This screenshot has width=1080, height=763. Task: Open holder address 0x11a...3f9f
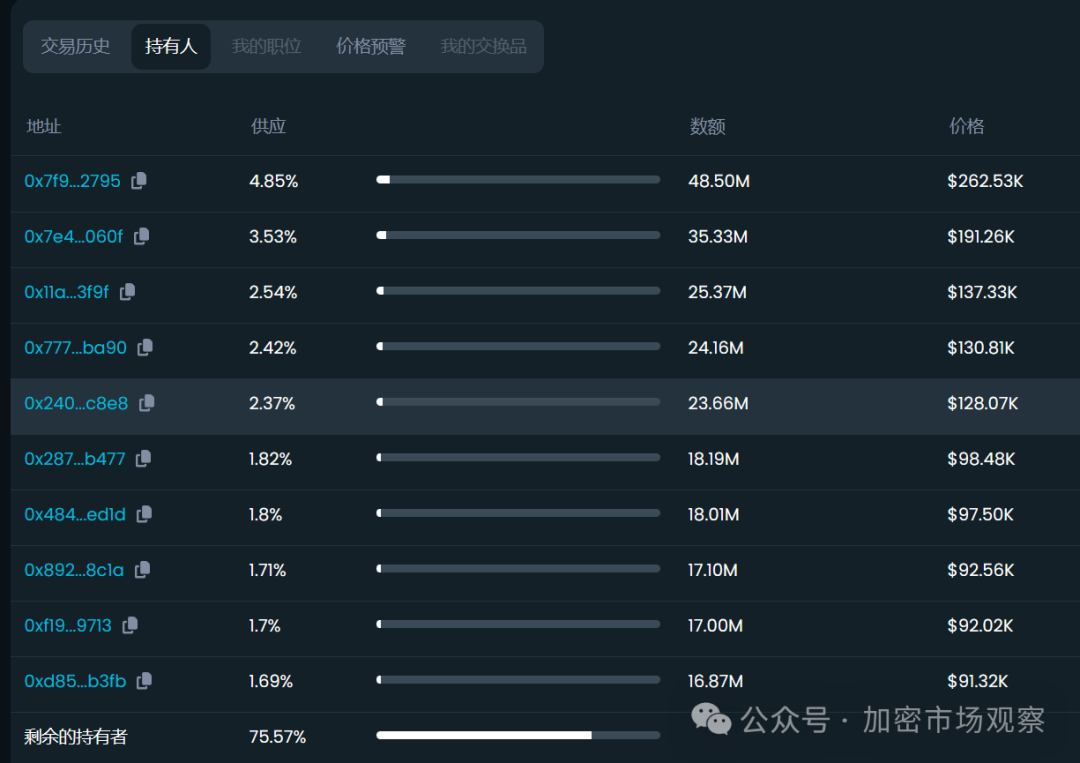pos(66,292)
